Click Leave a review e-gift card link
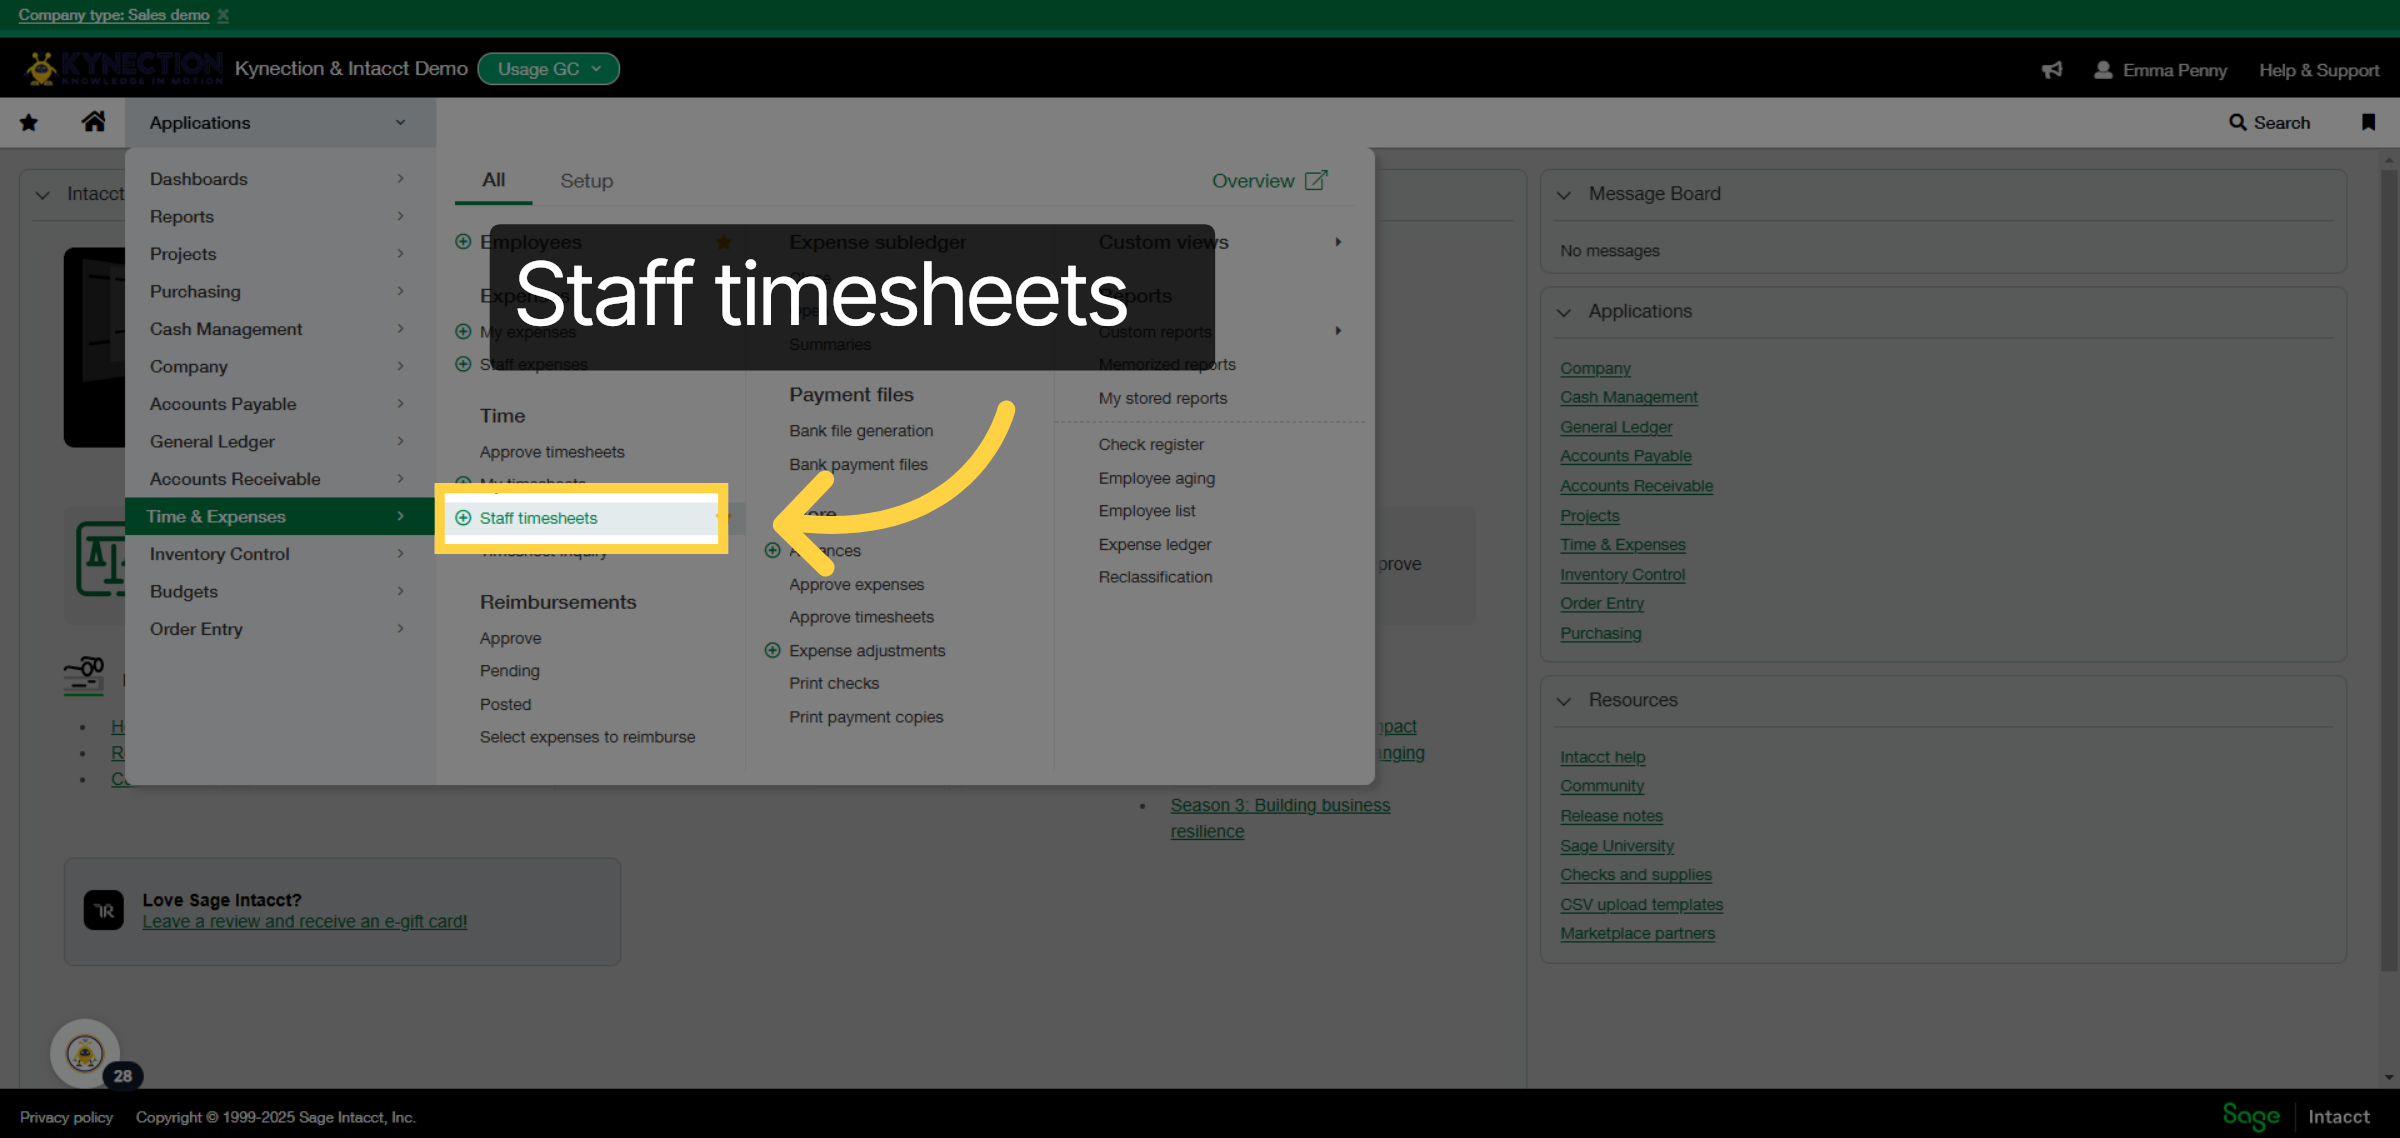This screenshot has height=1138, width=2400. tap(305, 922)
